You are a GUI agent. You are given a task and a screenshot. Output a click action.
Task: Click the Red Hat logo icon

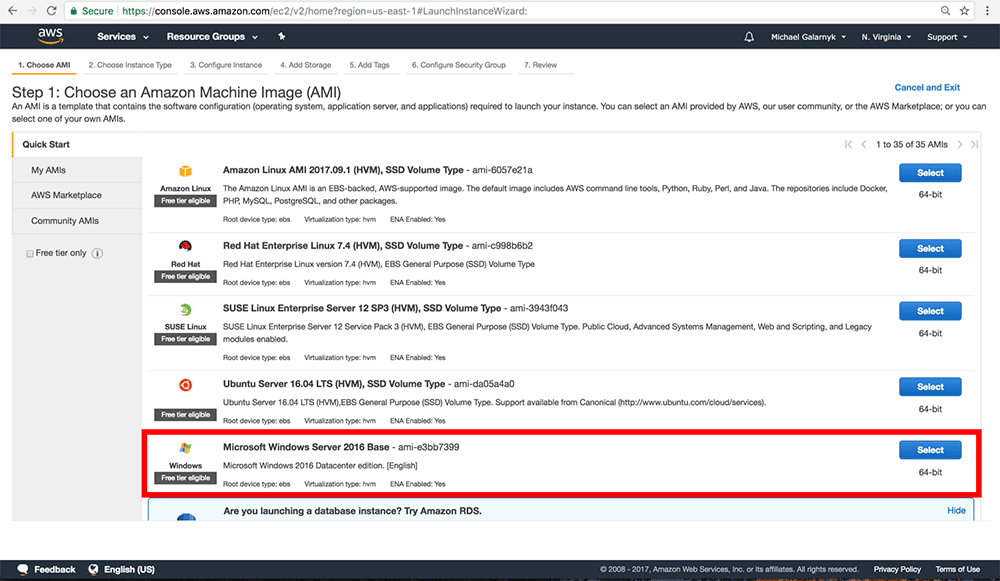click(185, 244)
